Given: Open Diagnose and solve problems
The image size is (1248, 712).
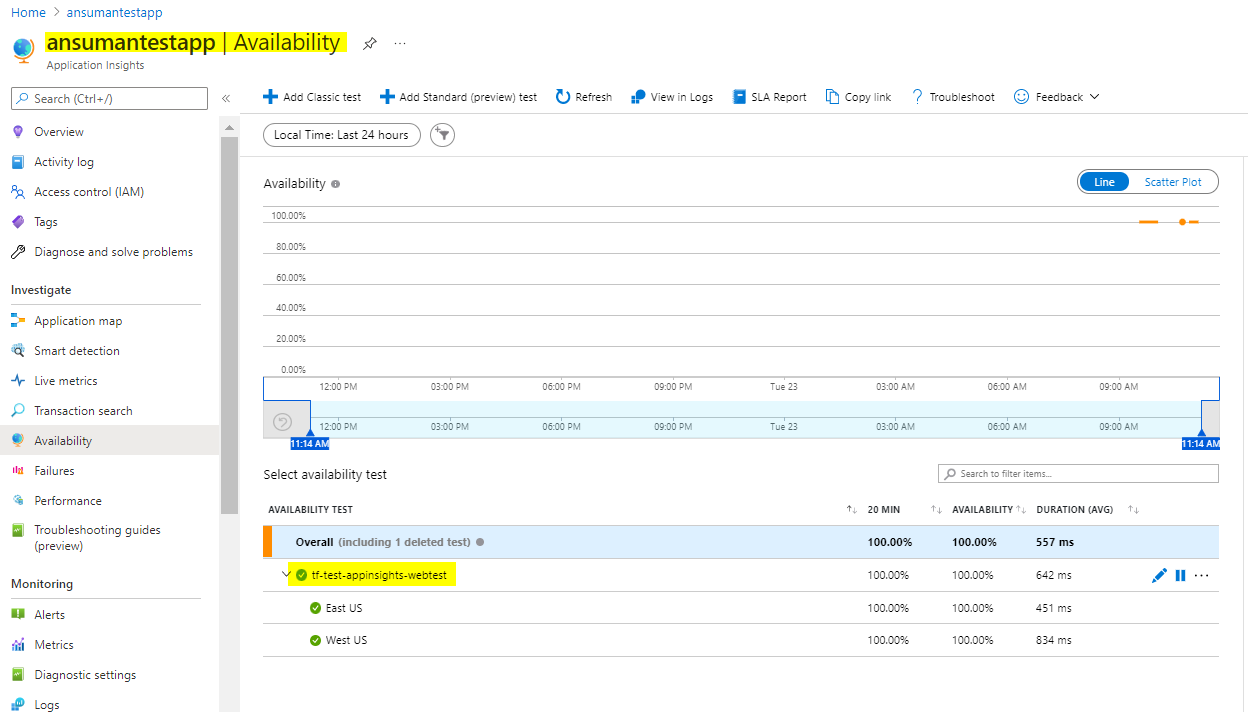Looking at the screenshot, I should click(x=113, y=252).
